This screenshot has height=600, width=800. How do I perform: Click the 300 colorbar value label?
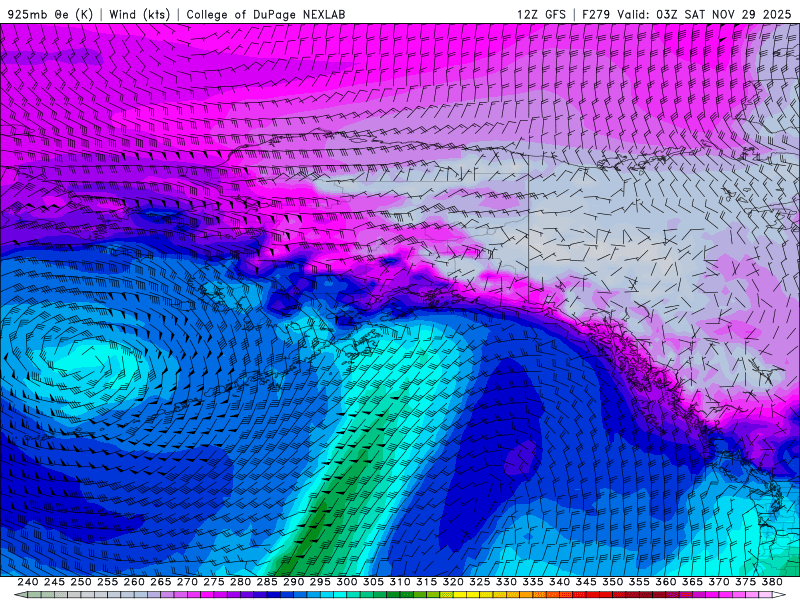click(346, 582)
